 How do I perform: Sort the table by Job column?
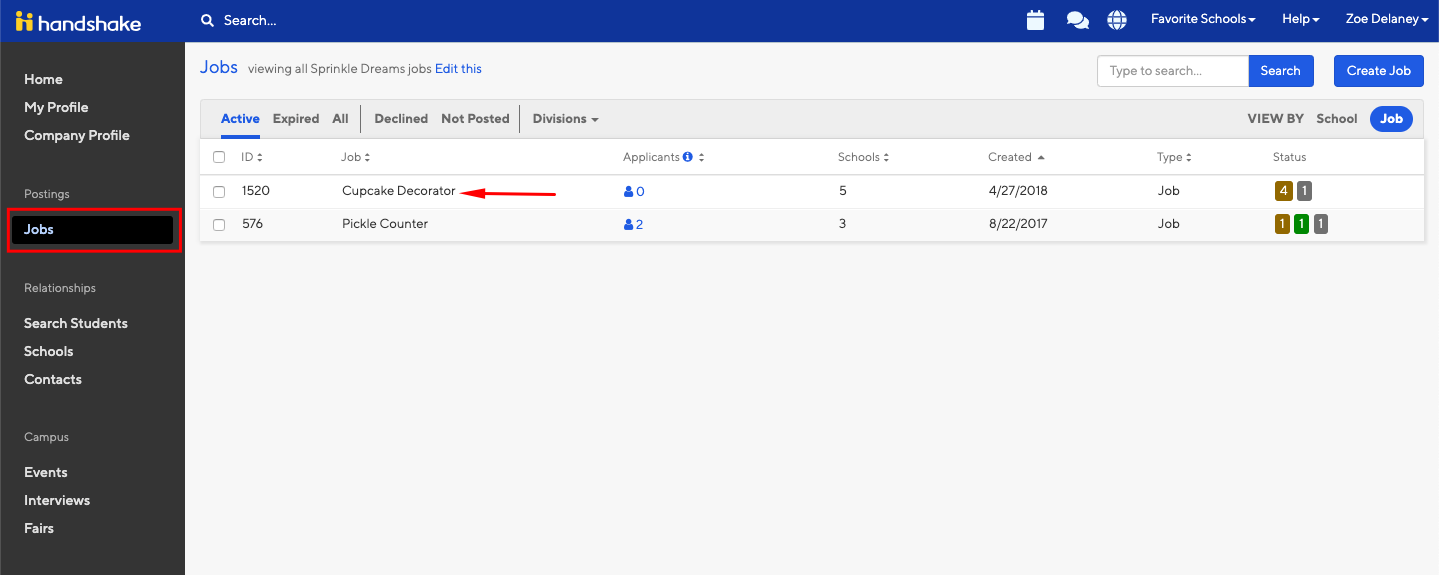click(356, 157)
